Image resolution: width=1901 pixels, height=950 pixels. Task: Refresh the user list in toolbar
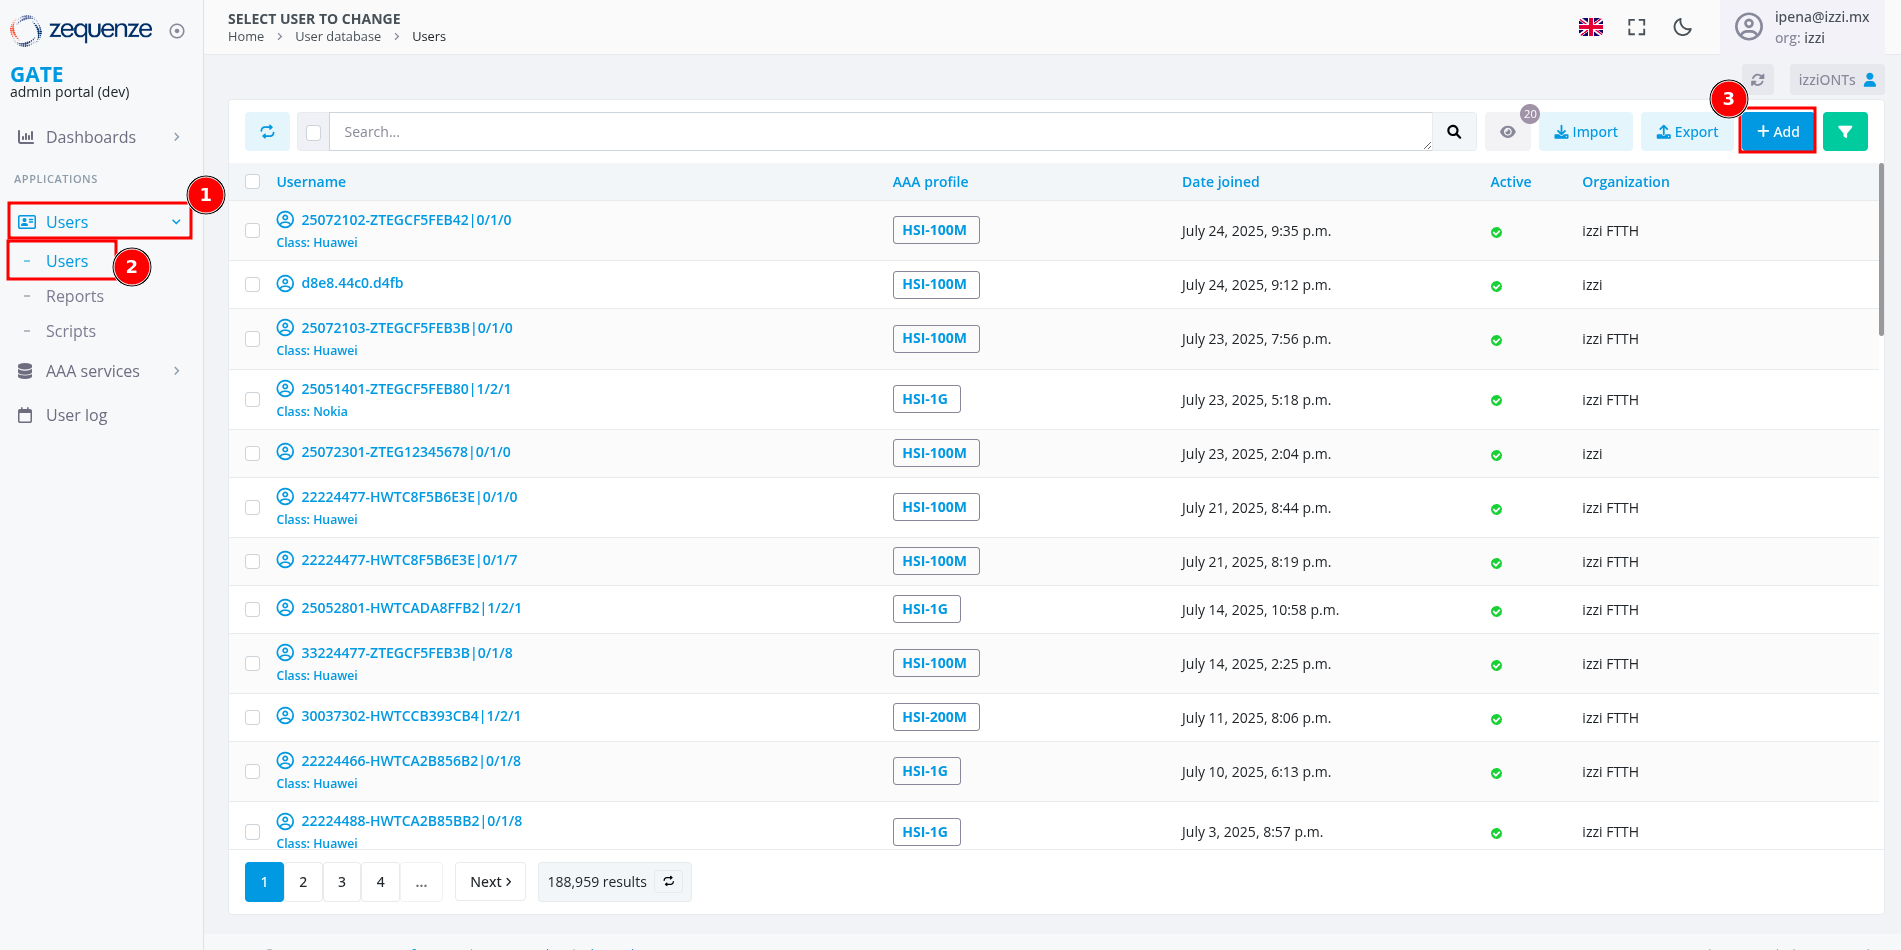pyautogui.click(x=267, y=132)
